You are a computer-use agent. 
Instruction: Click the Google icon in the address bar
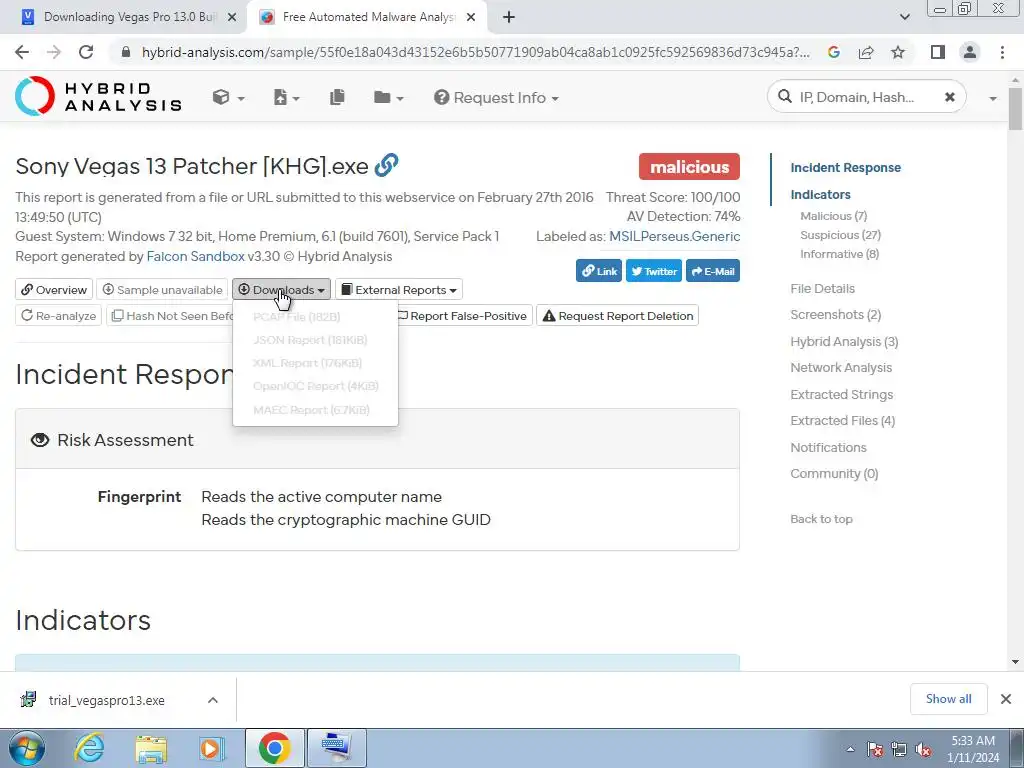pyautogui.click(x=833, y=52)
